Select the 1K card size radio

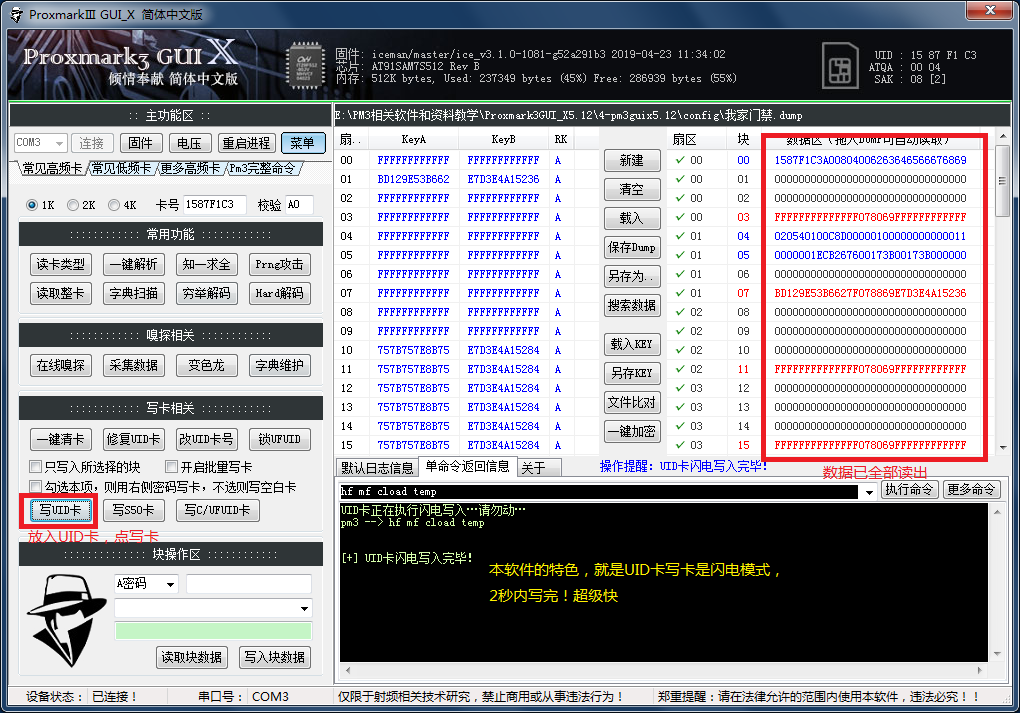[x=32, y=205]
